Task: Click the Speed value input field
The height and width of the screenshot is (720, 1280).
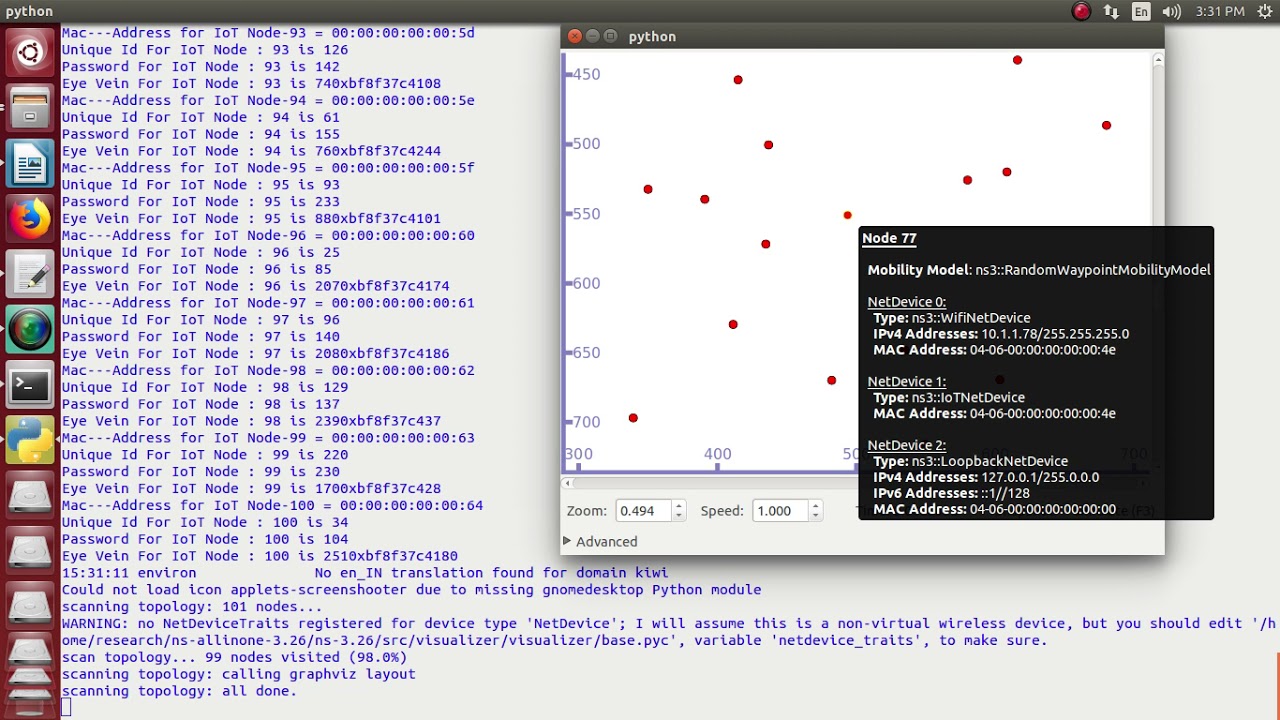Action: pyautogui.click(x=780, y=511)
